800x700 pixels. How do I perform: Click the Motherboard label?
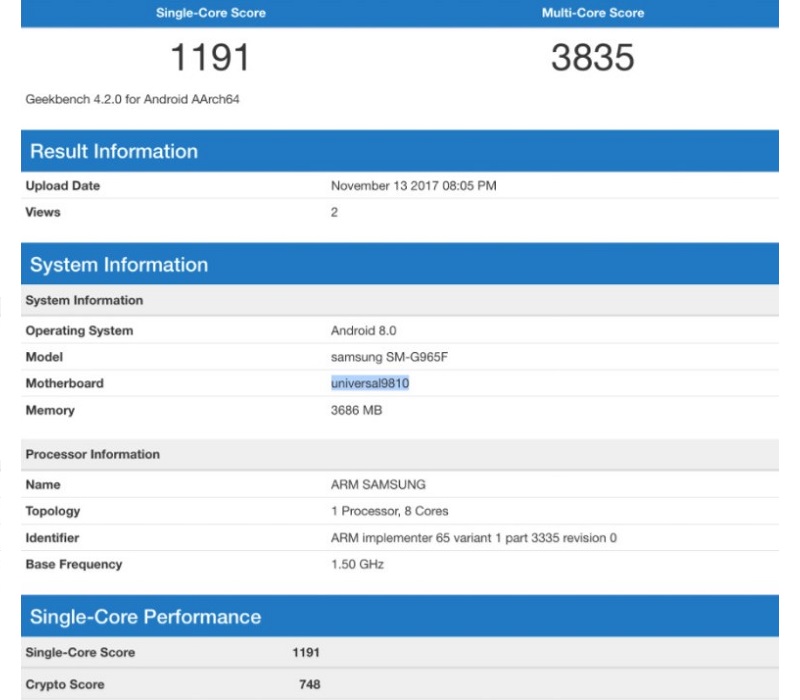point(65,384)
